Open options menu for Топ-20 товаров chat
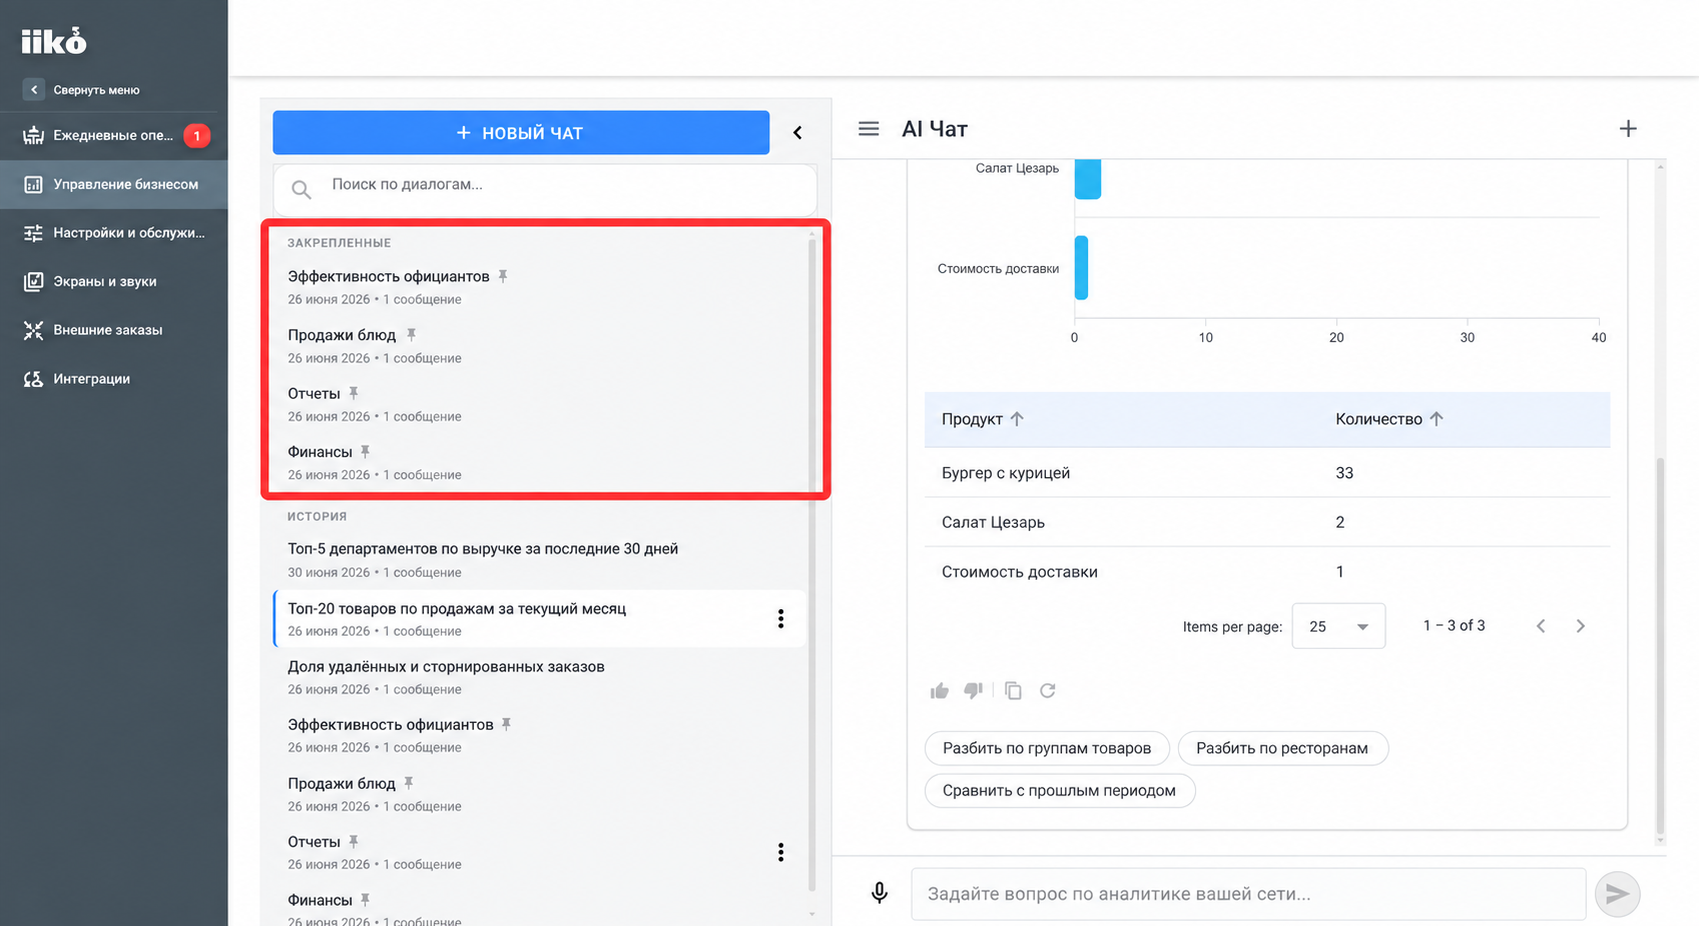 781,619
